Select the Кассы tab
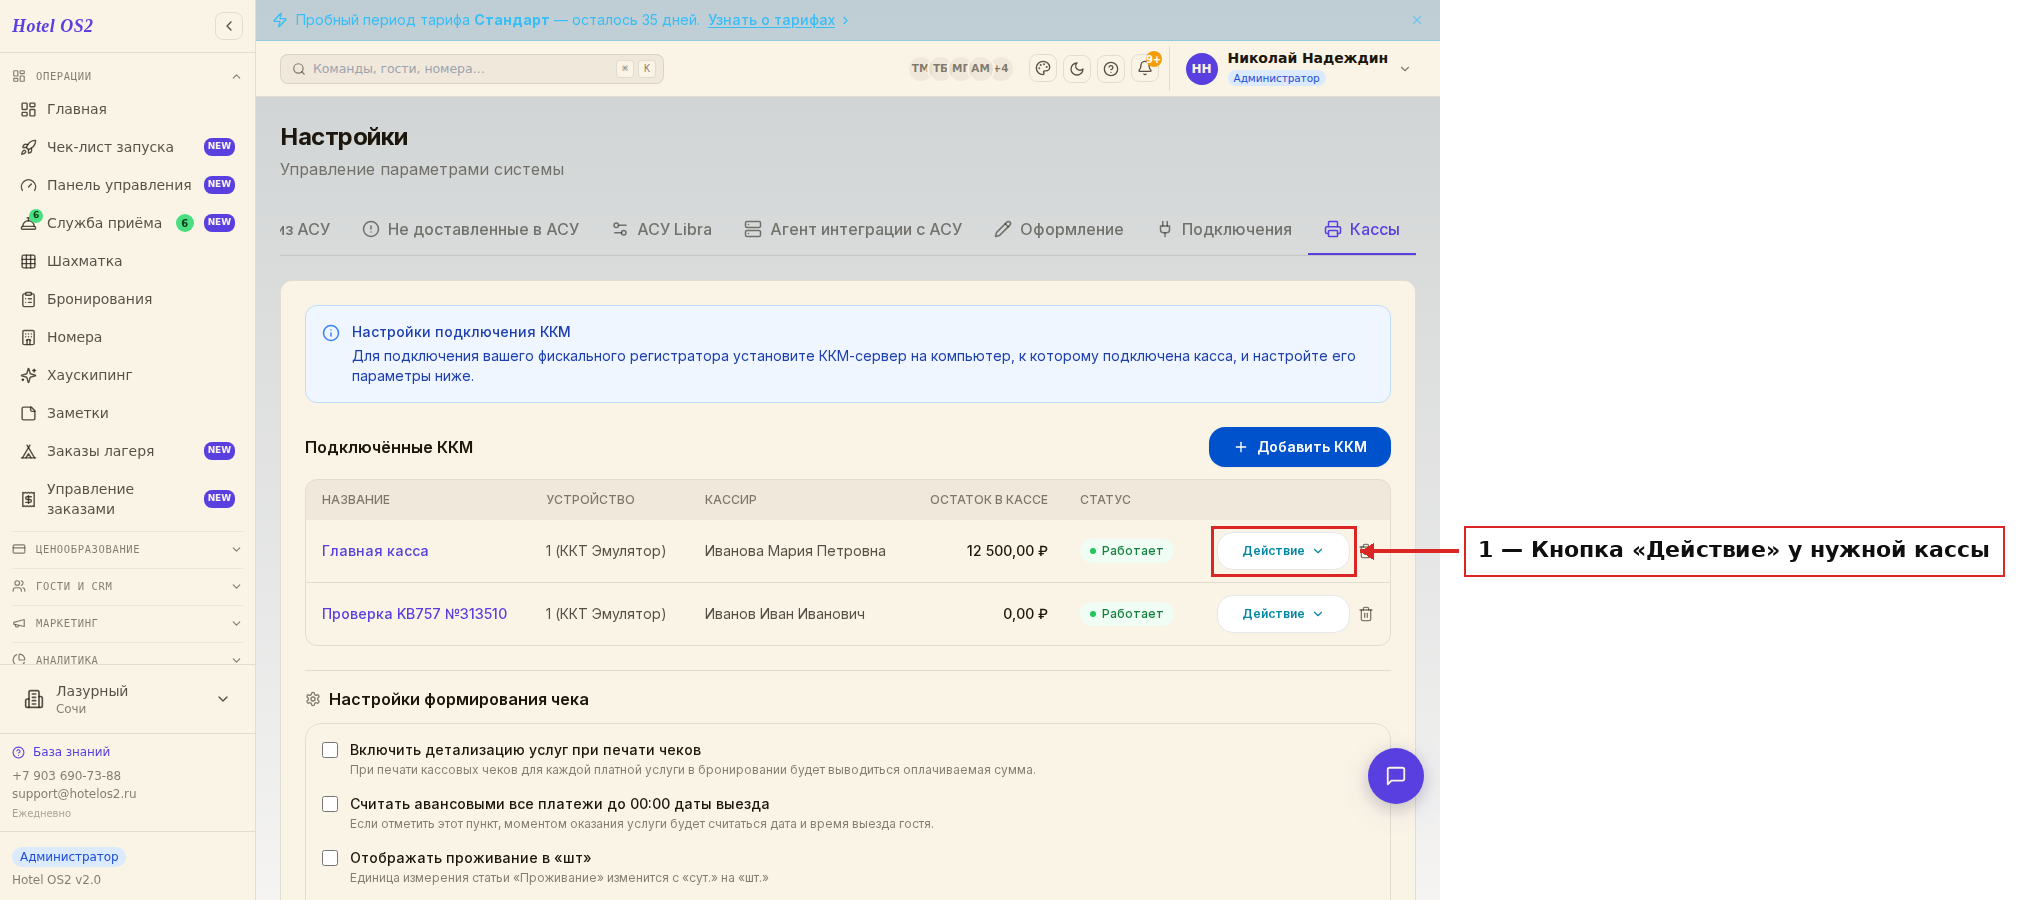The image size is (2028, 900). coord(1362,230)
